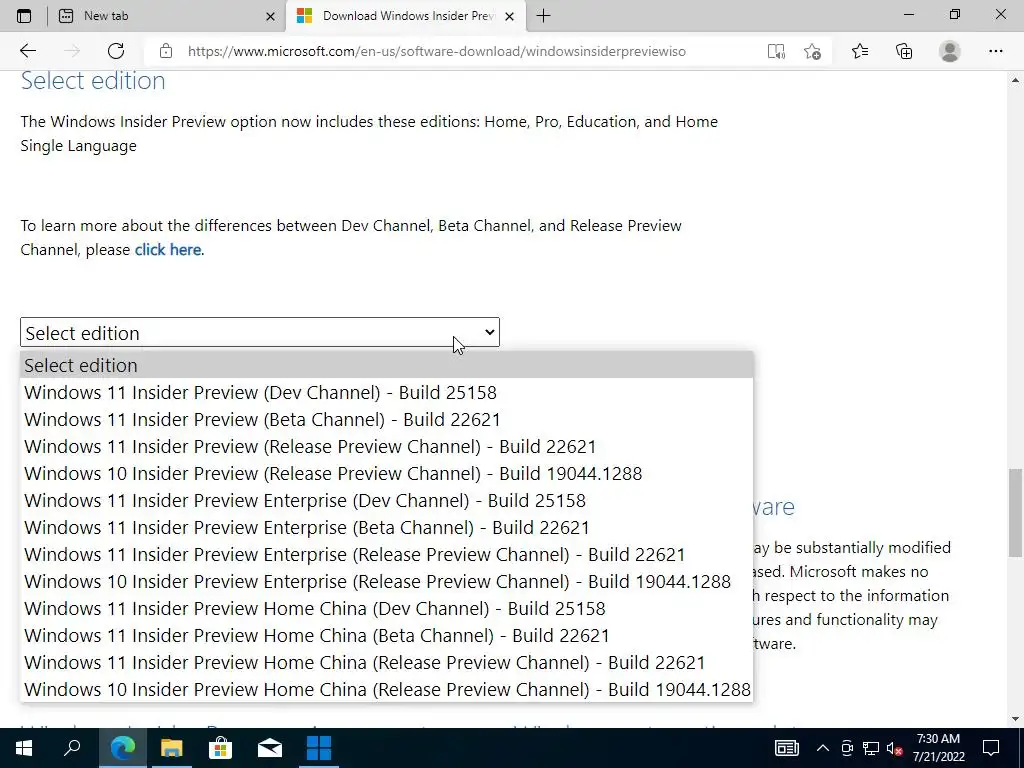Image resolution: width=1024 pixels, height=768 pixels.
Task: Choose the 'Select edition' placeholder option
Action: [387, 365]
